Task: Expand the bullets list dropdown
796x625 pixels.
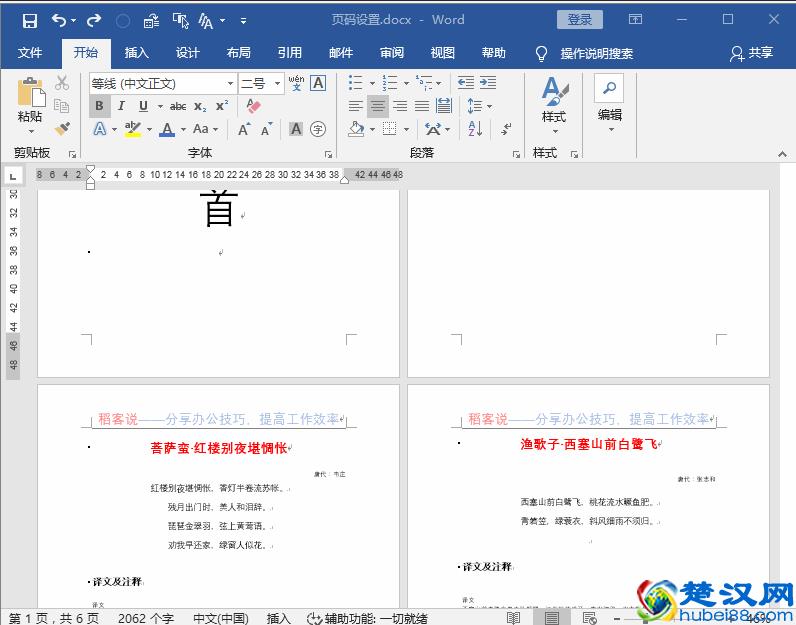Action: click(x=372, y=83)
